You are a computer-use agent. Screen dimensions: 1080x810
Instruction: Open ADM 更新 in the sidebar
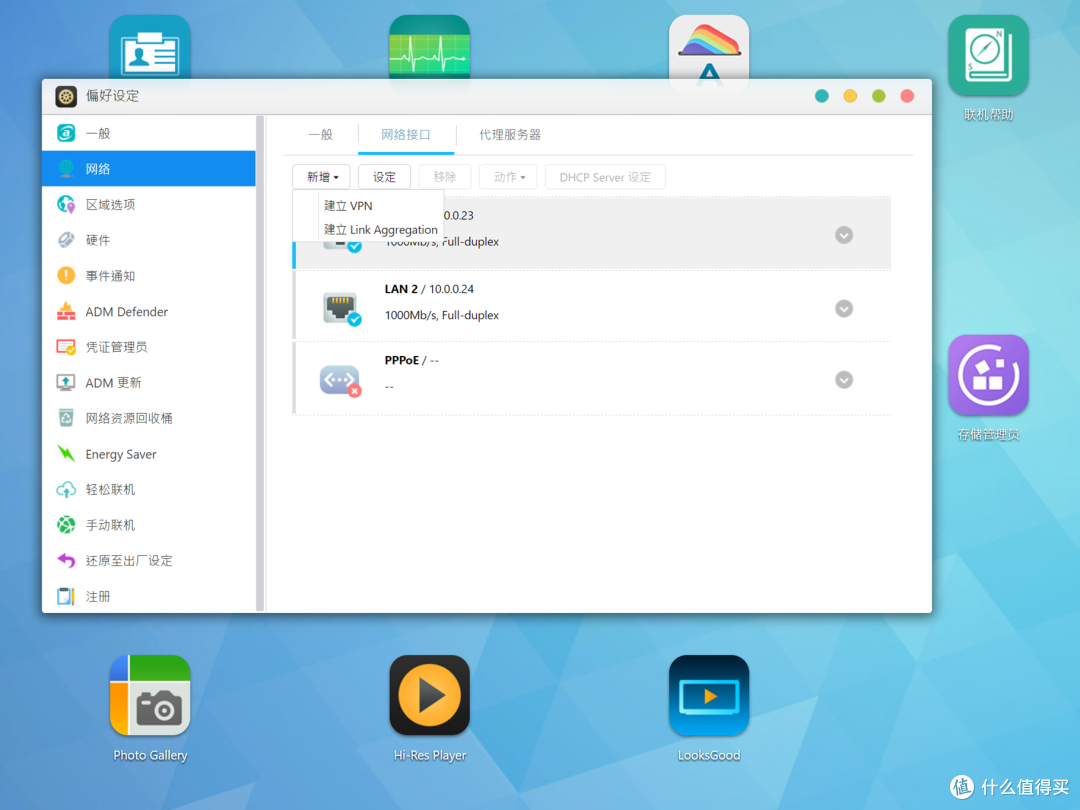point(149,382)
